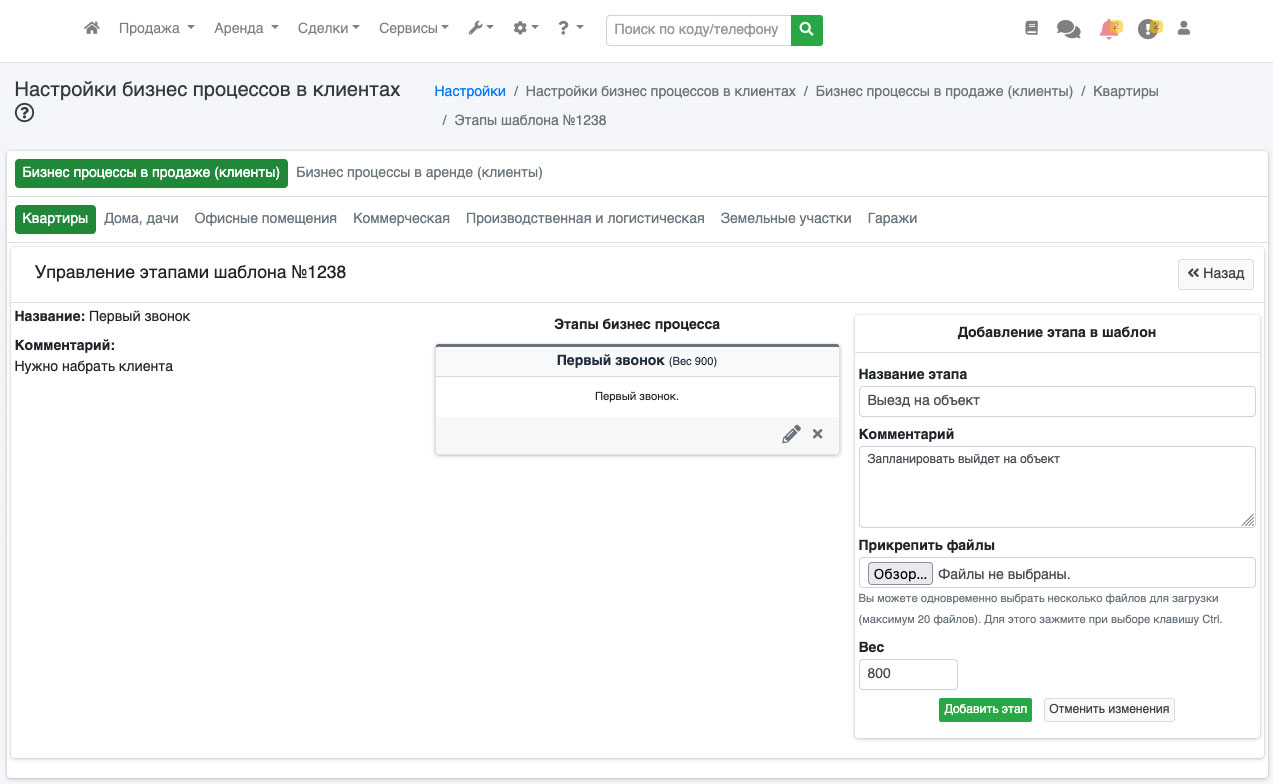This screenshot has width=1273, height=784.
Task: Open the wrench tools dropdown
Action: (480, 29)
